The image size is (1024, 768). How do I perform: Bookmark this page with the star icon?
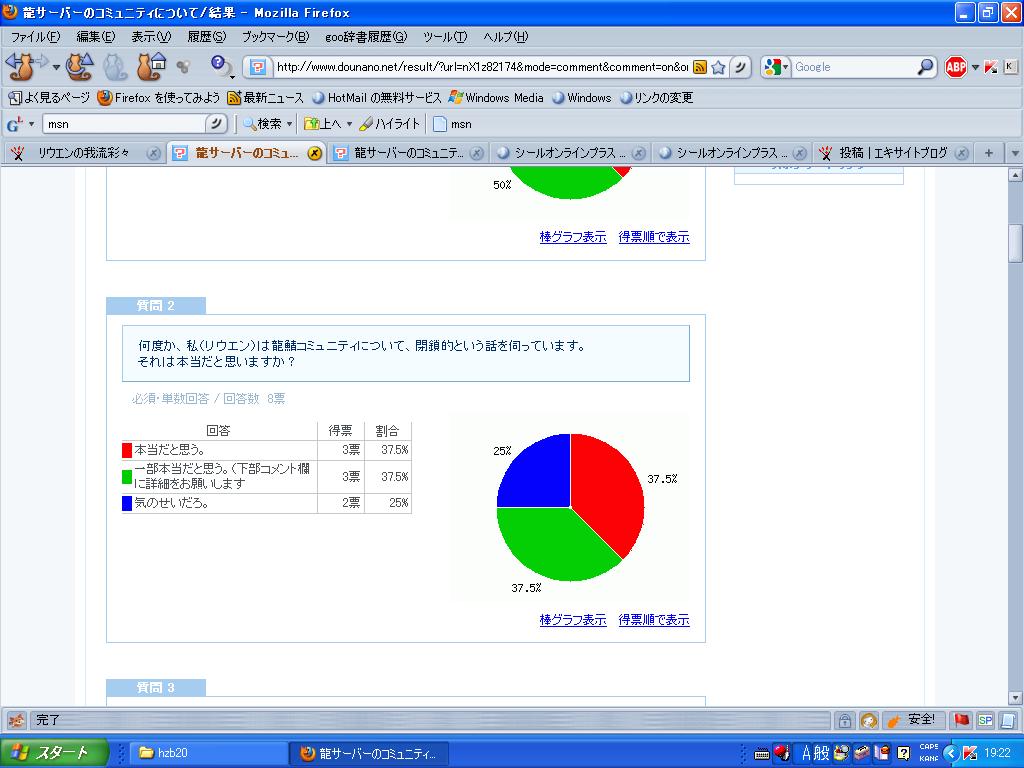pos(718,67)
